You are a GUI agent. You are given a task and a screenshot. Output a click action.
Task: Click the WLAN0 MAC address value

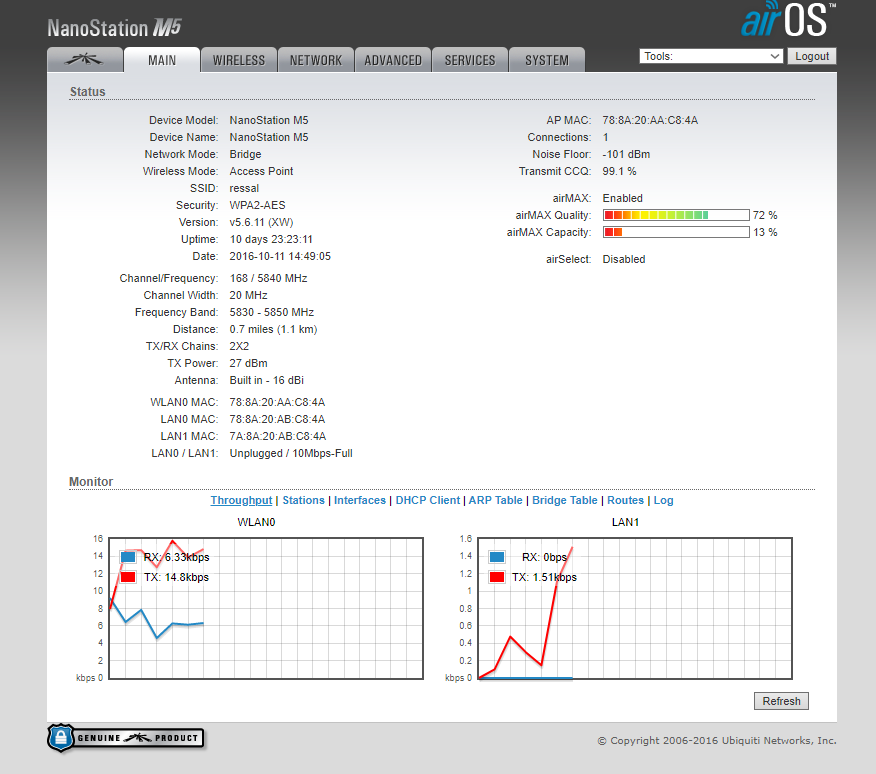(x=277, y=402)
